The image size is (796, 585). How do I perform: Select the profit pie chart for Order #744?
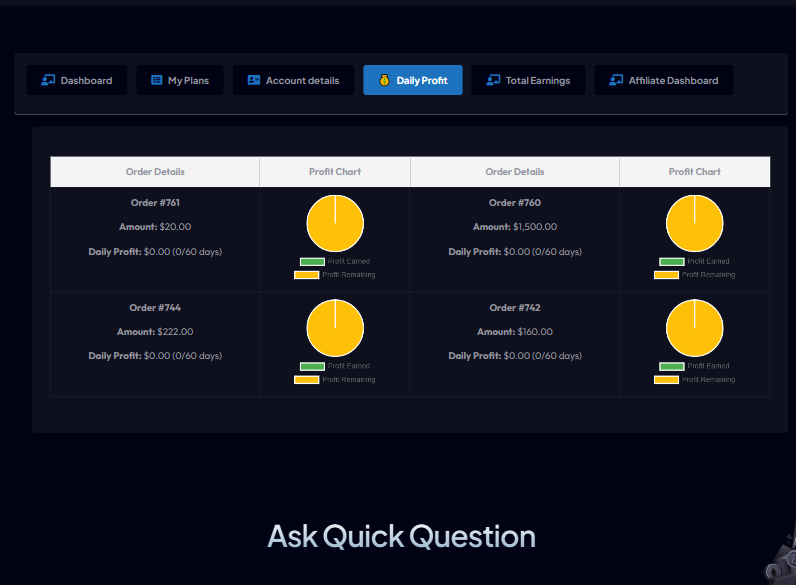335,329
